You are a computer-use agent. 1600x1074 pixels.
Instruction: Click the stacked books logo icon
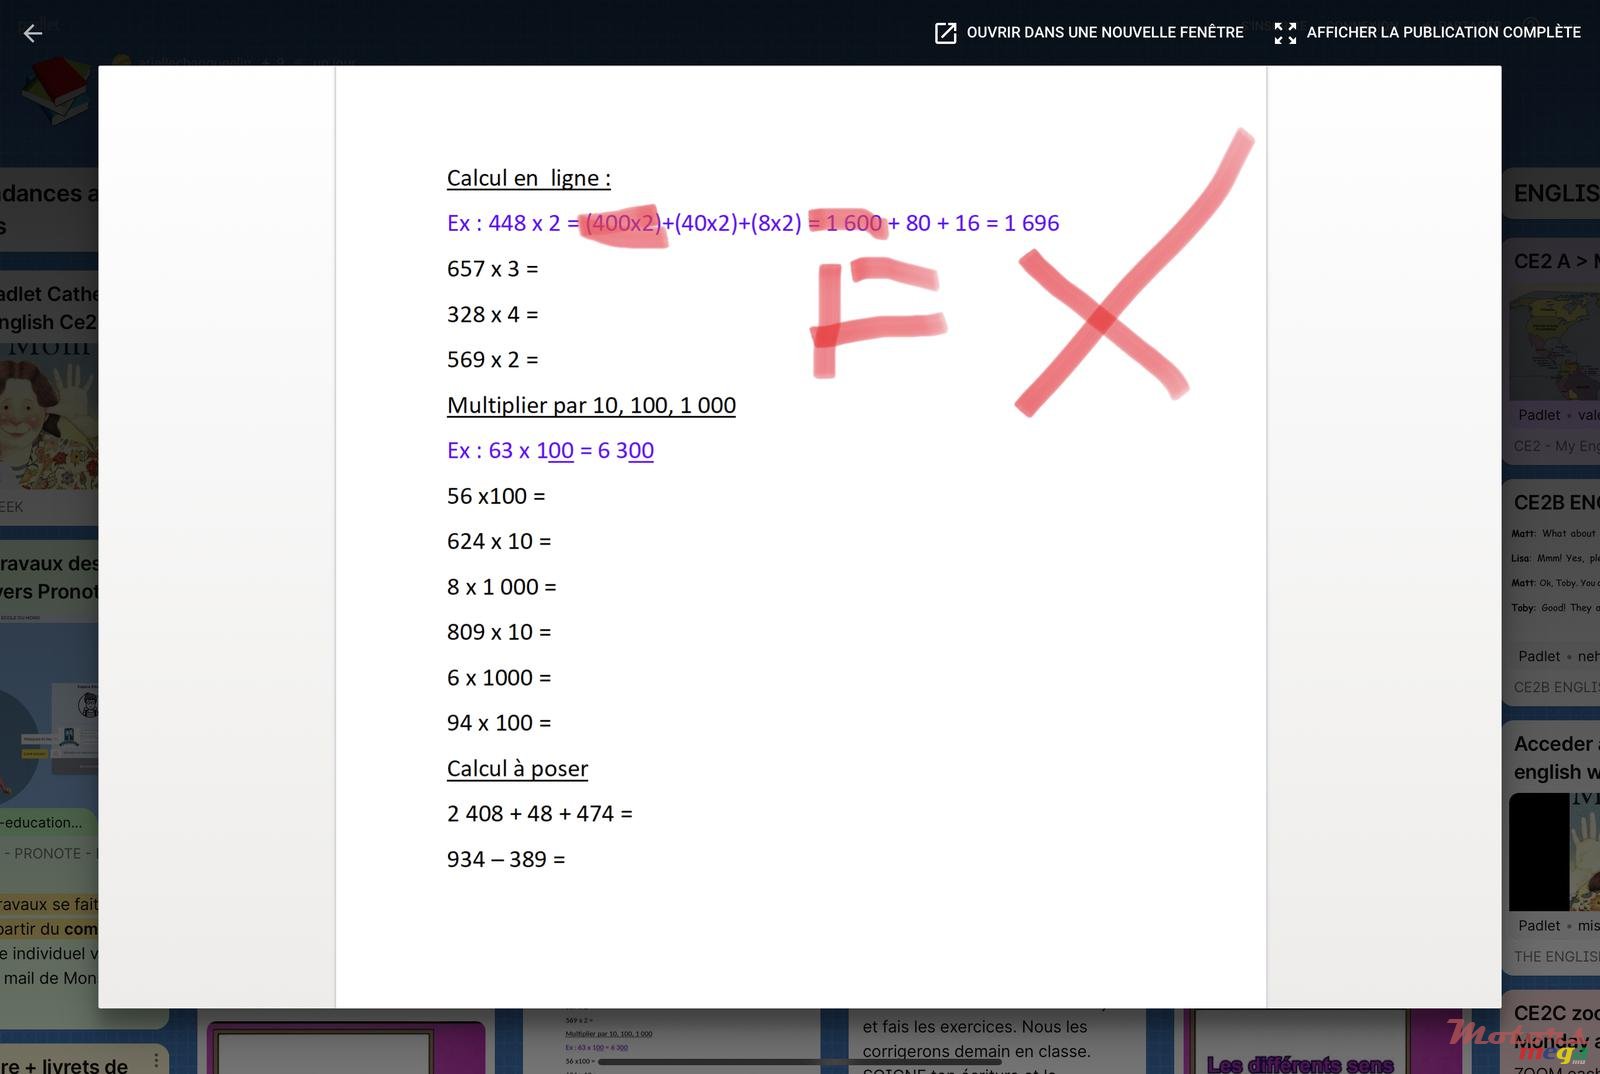click(x=56, y=92)
